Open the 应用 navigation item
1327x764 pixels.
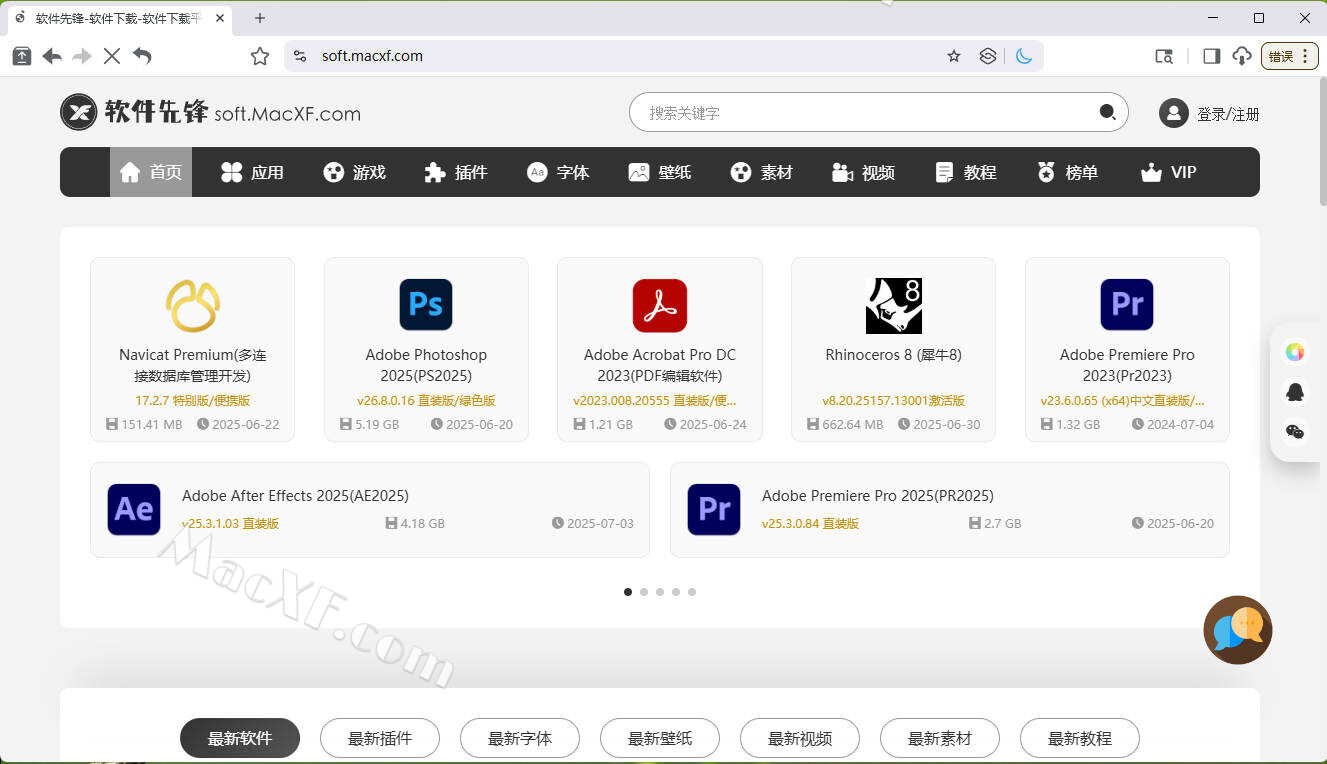point(252,172)
